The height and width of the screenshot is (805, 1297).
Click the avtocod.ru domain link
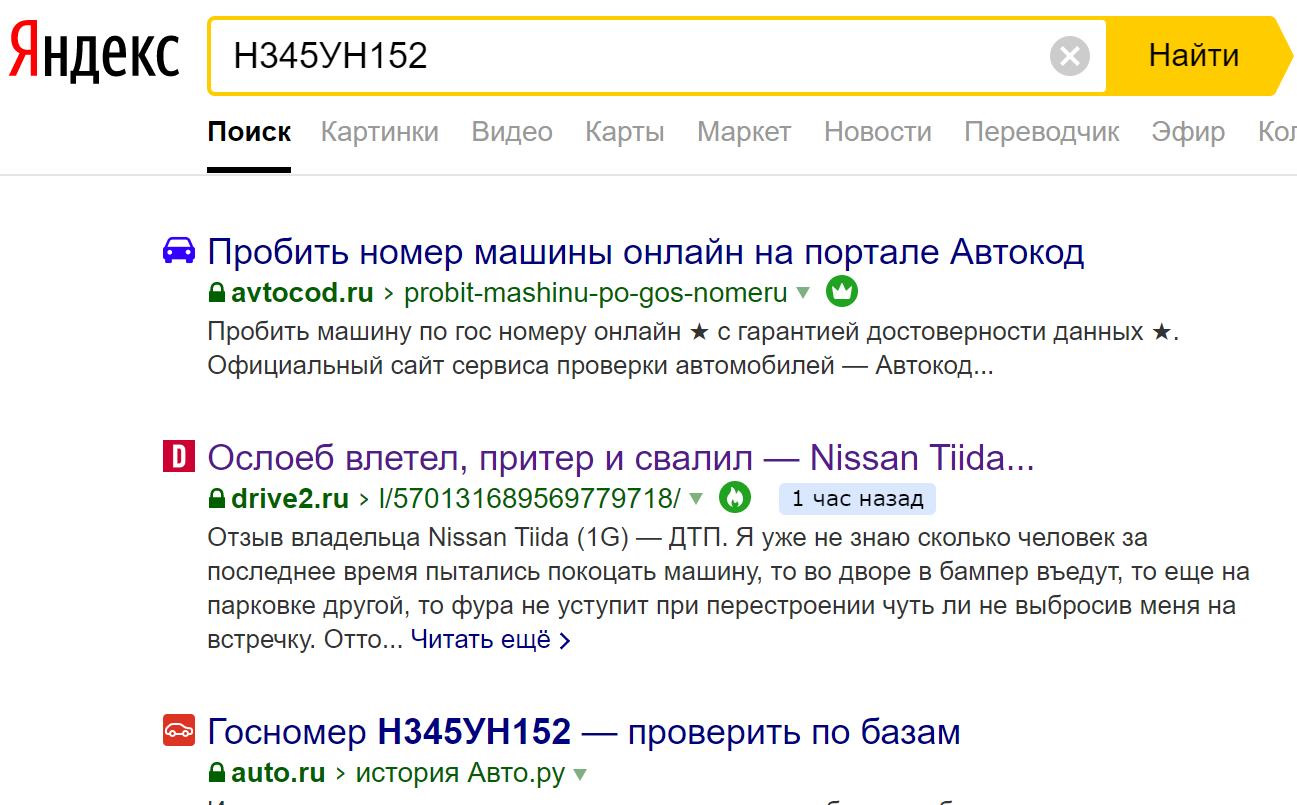click(x=302, y=293)
